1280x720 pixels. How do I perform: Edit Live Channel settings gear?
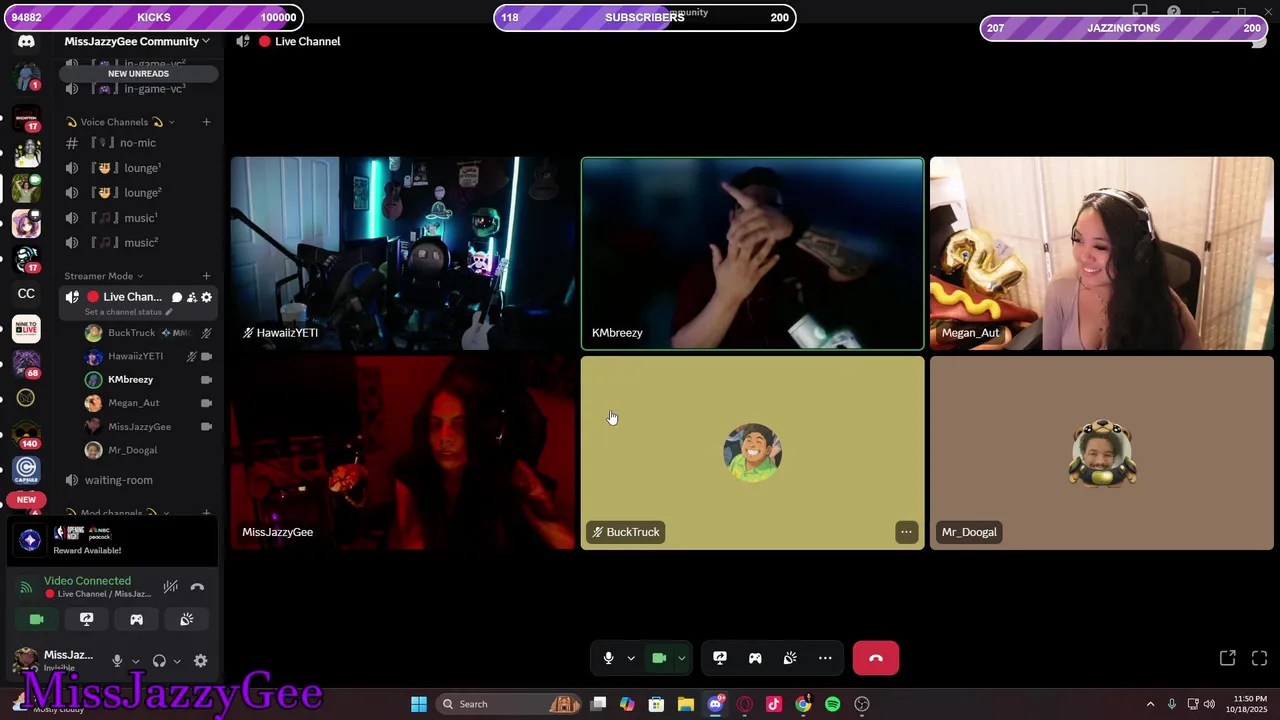[x=206, y=297]
